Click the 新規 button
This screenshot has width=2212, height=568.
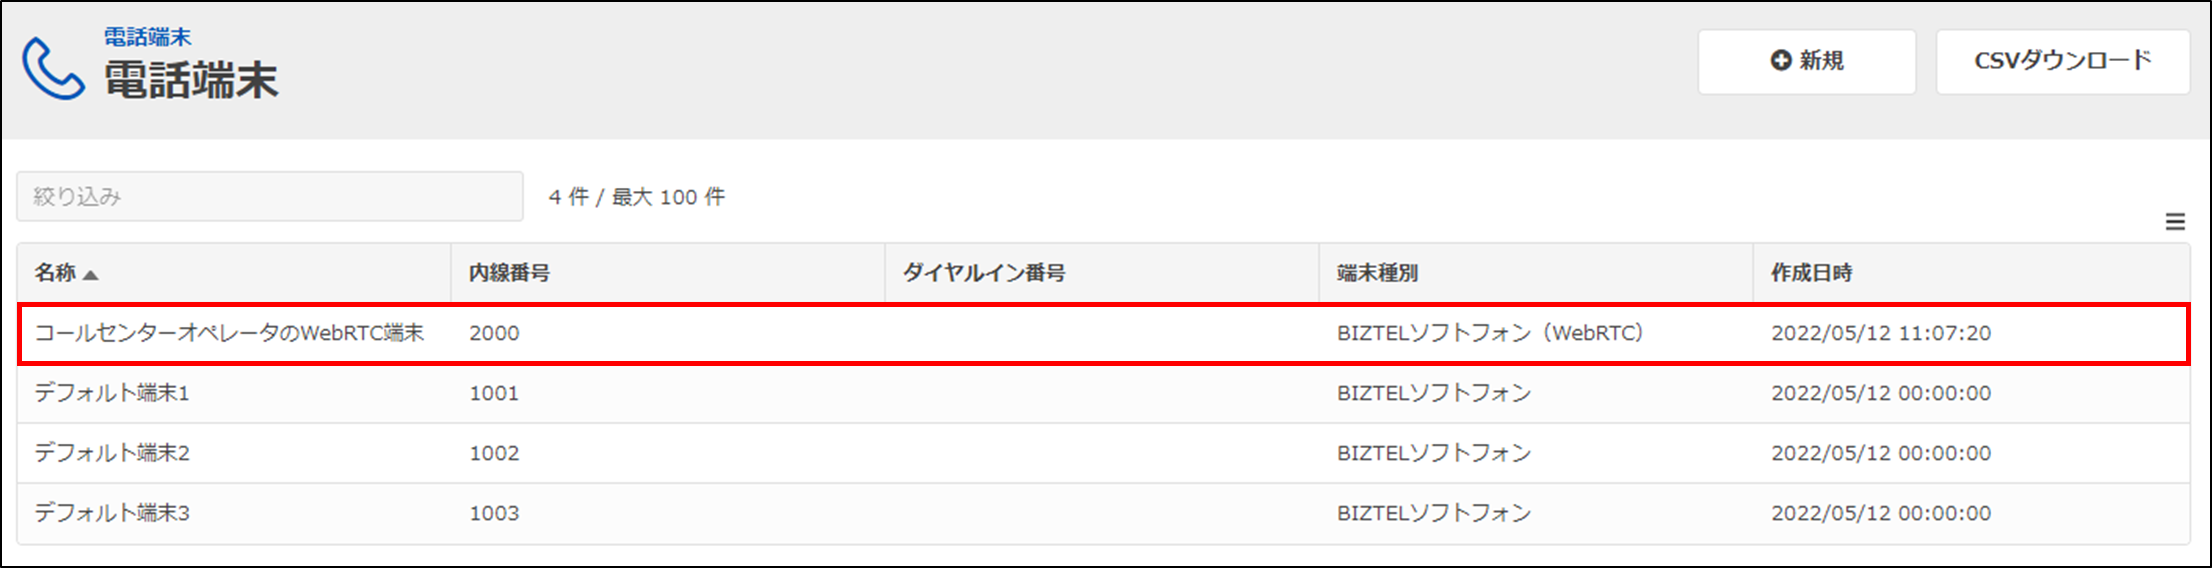pos(1806,61)
